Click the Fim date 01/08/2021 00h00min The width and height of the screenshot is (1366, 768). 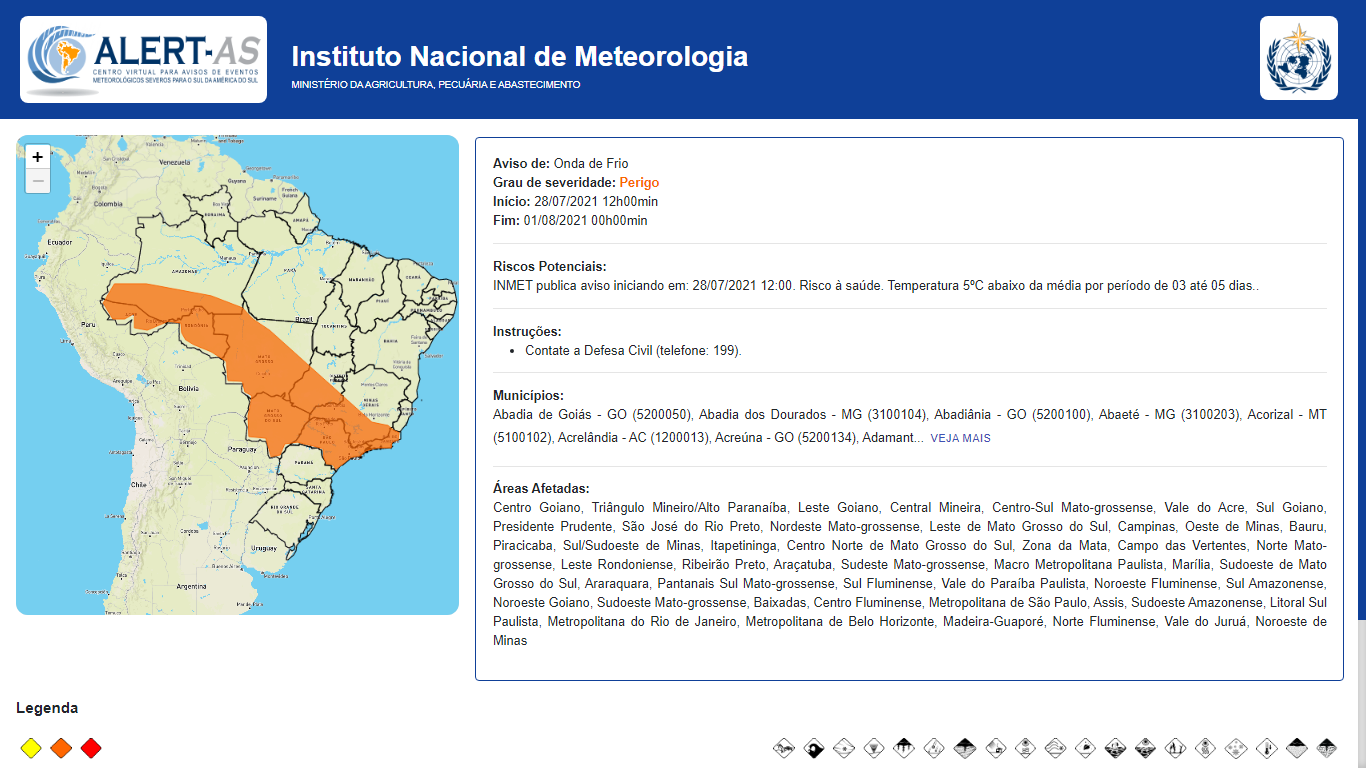pos(585,220)
